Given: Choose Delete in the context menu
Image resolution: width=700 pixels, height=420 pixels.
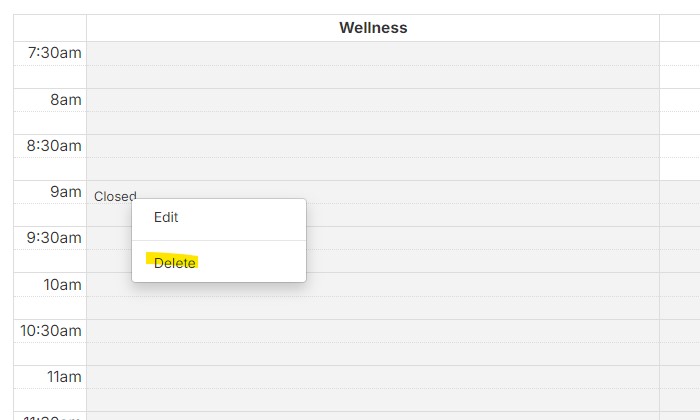Looking at the screenshot, I should coord(175,263).
